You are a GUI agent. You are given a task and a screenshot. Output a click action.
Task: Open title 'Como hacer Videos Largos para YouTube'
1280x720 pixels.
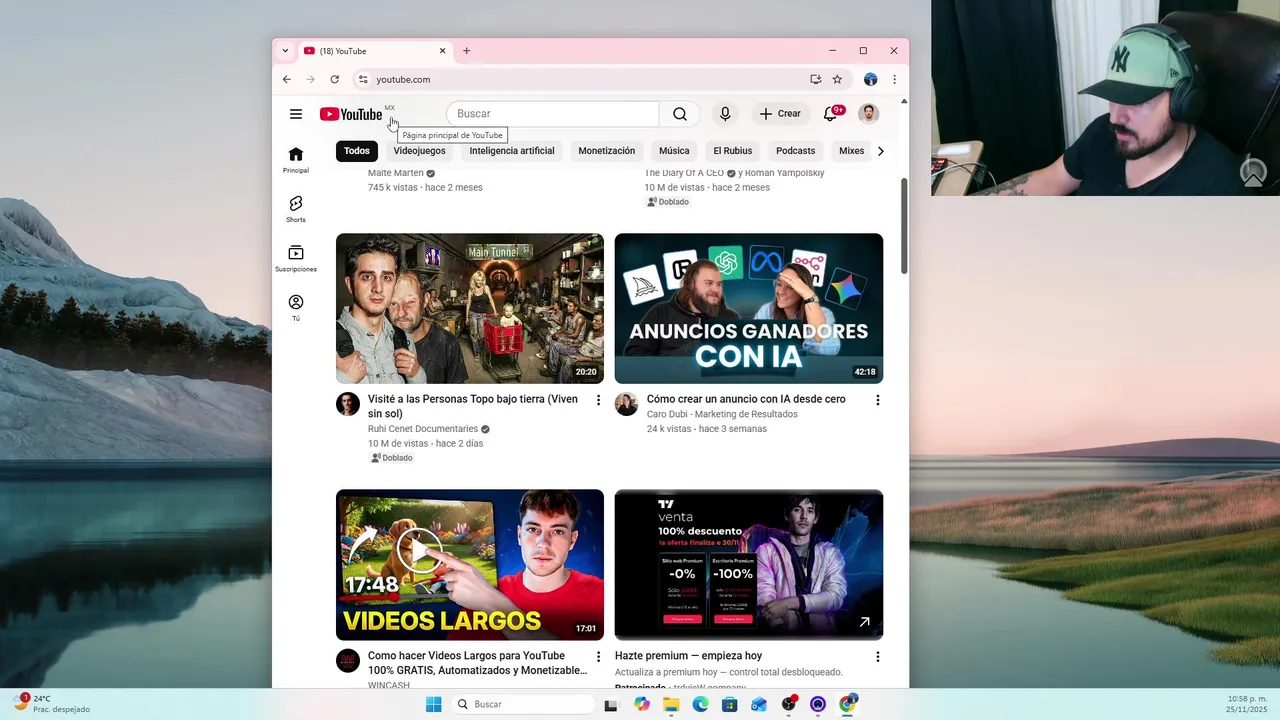(477, 663)
